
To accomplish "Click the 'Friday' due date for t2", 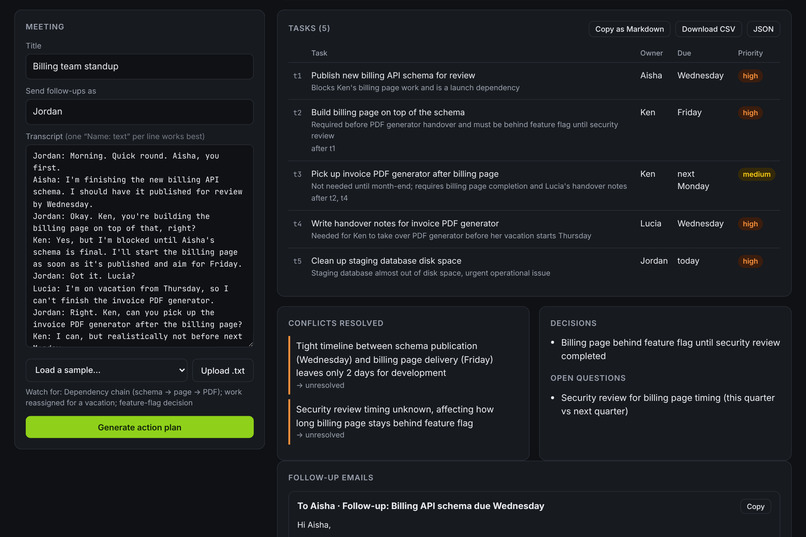I will point(689,113).
